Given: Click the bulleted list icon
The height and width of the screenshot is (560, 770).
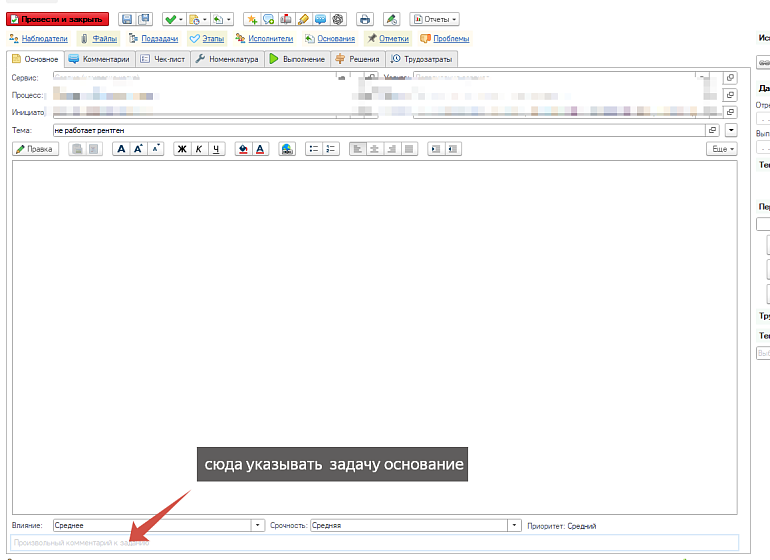Looking at the screenshot, I should click(x=313, y=148).
